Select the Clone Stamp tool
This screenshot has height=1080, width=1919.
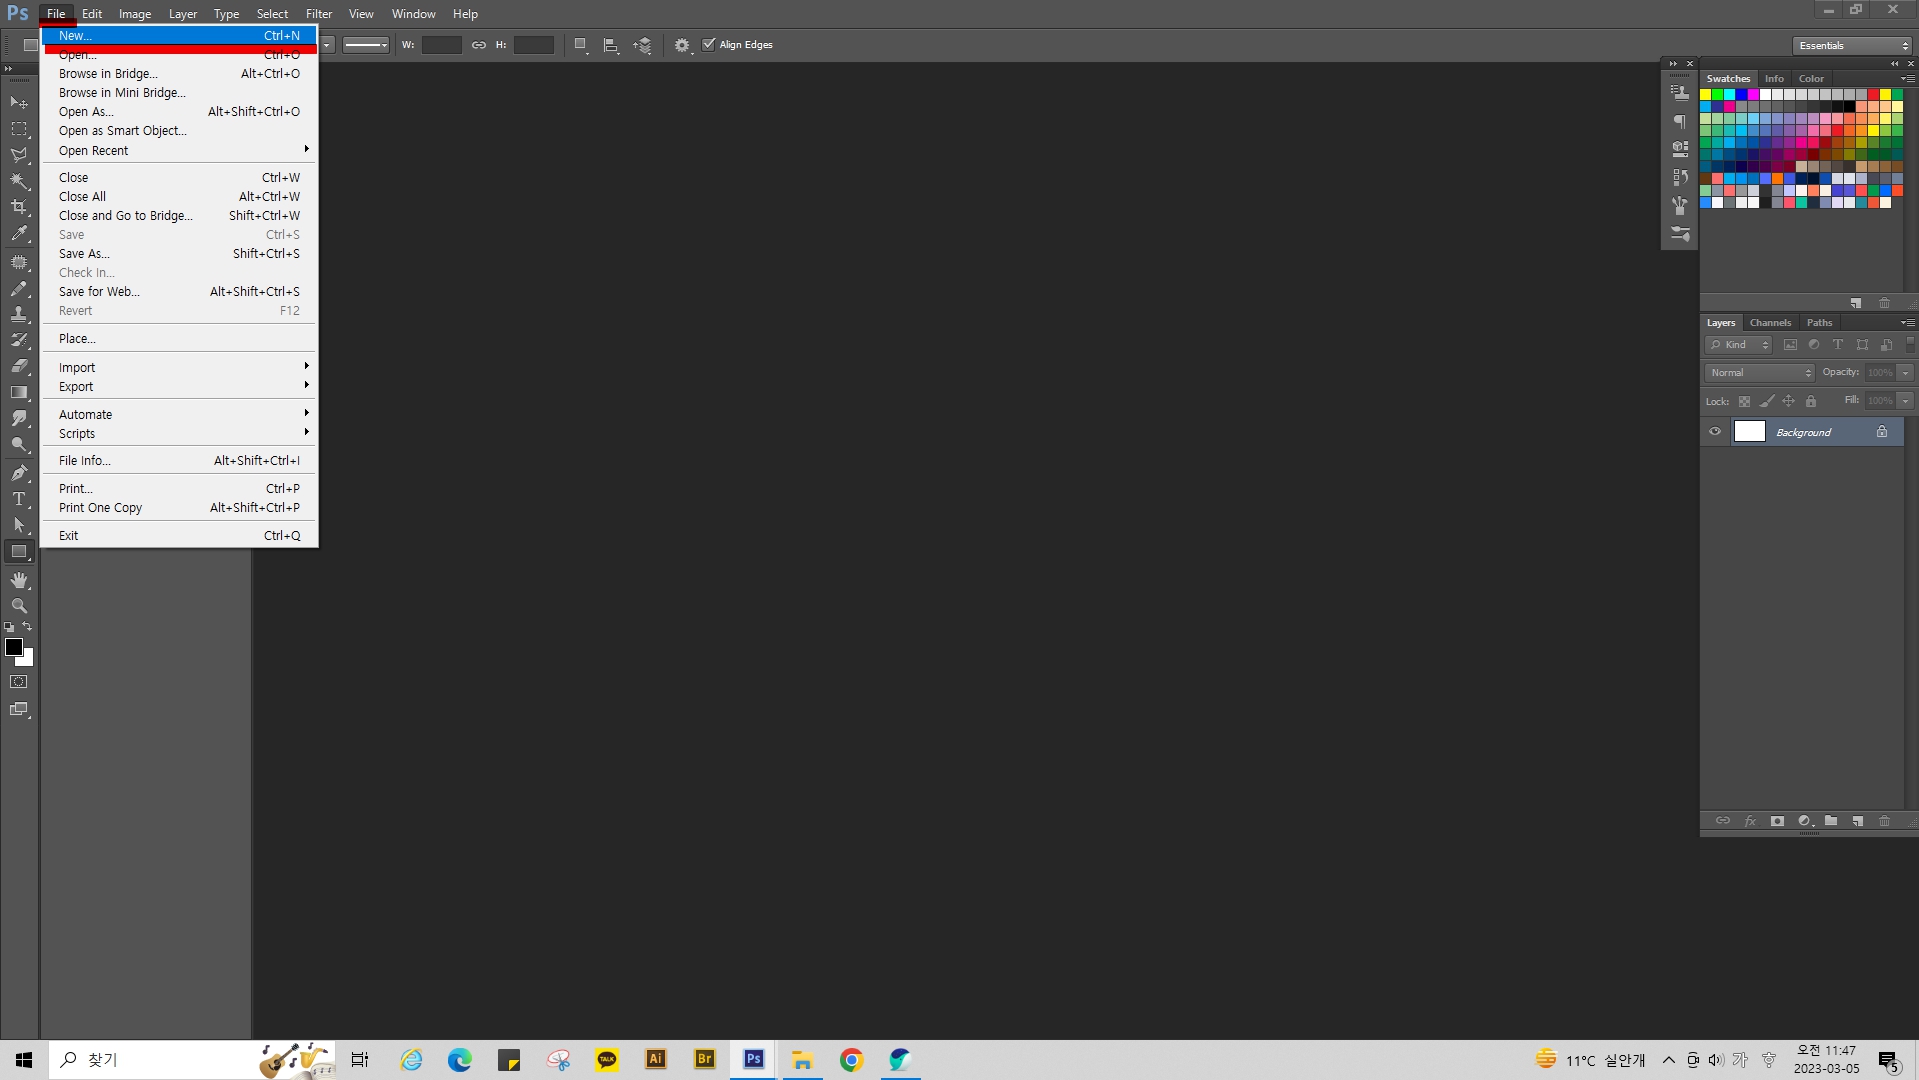coord(19,314)
